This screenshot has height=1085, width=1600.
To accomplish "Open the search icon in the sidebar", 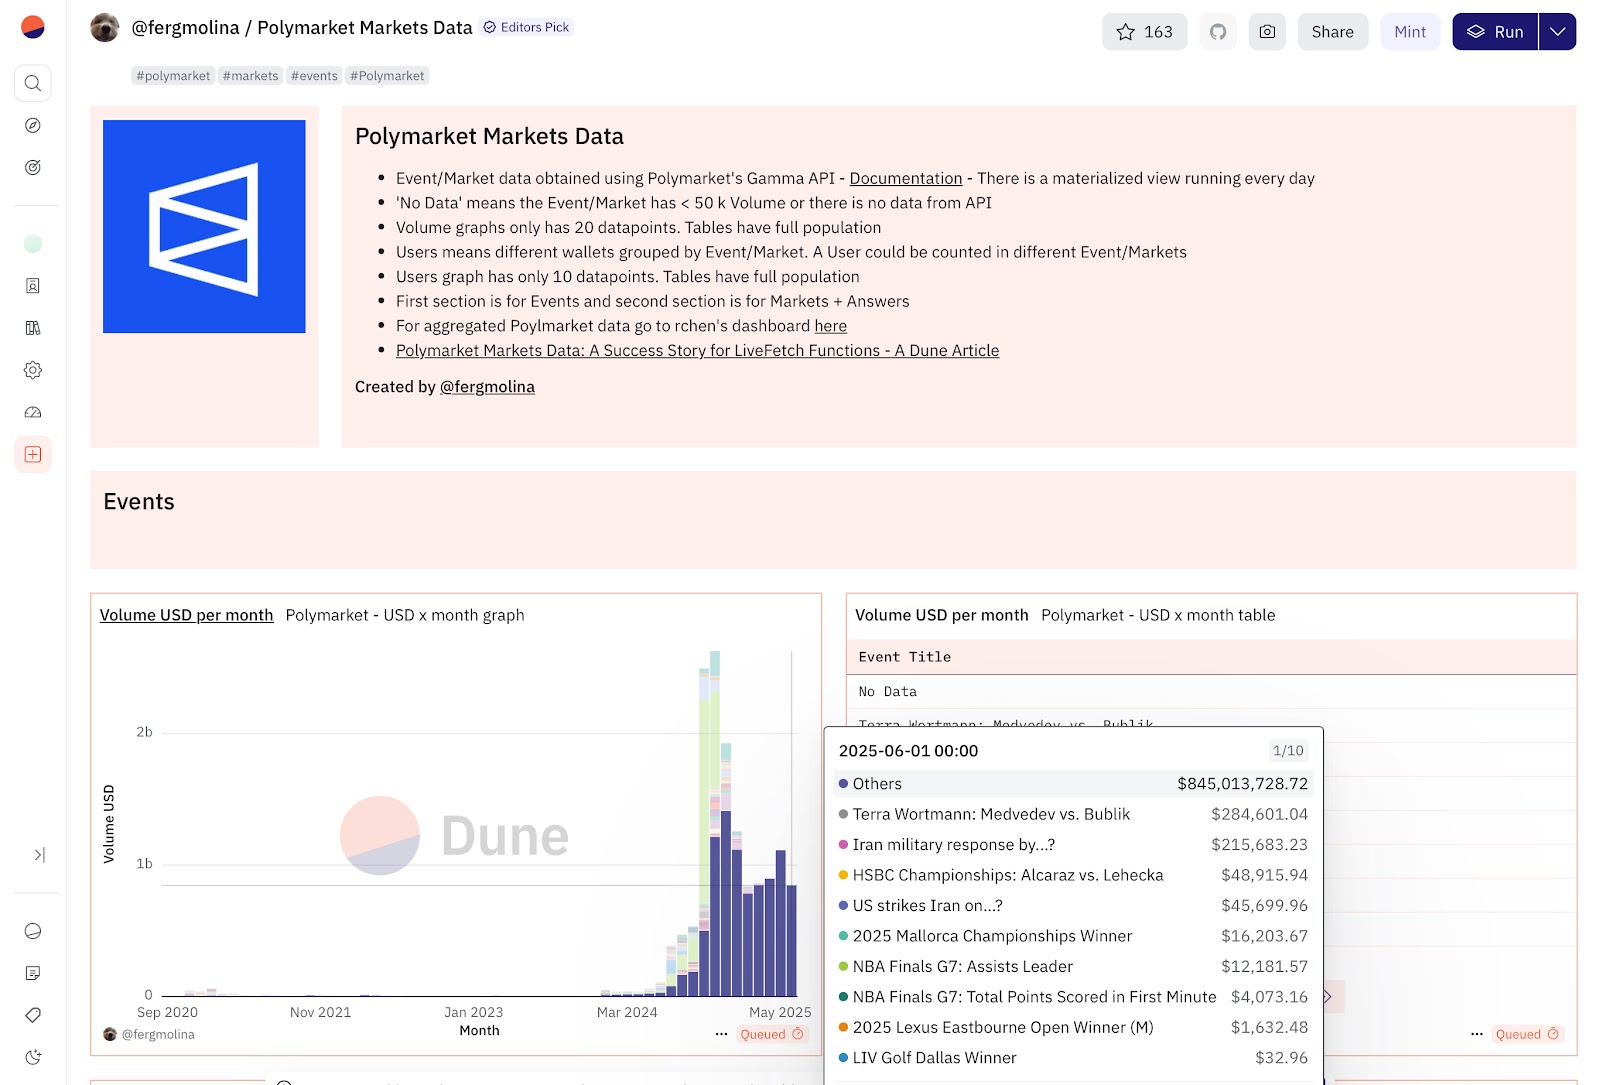I will tap(33, 83).
